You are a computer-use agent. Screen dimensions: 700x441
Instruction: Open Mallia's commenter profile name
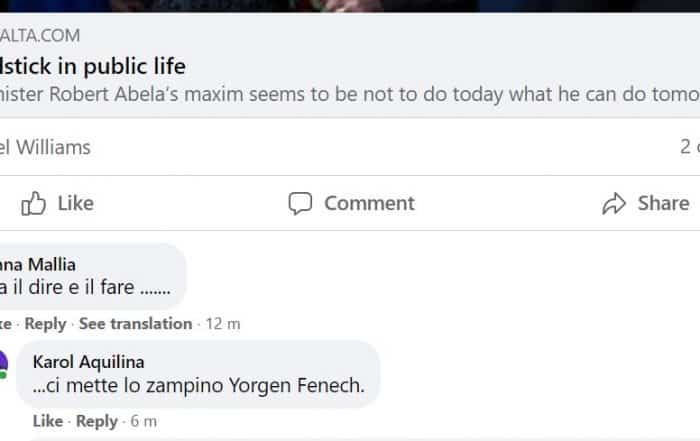coord(38,264)
